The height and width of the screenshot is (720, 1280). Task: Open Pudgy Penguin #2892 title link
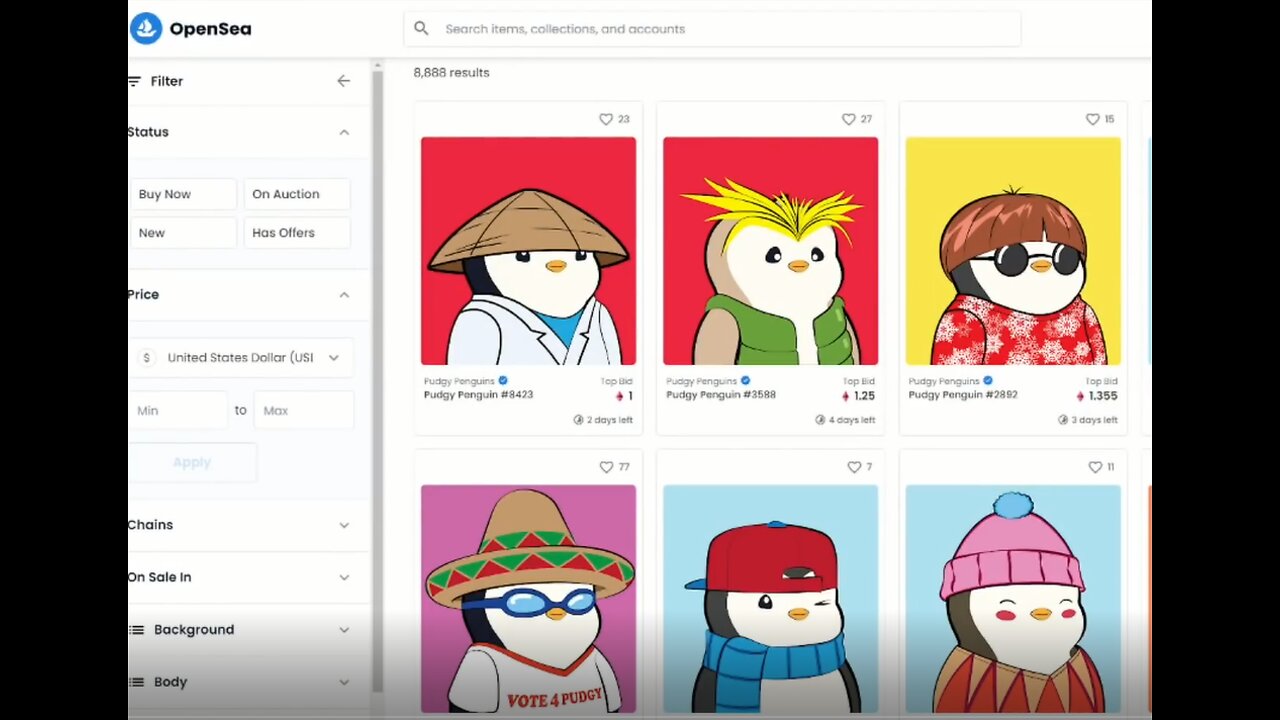[963, 395]
